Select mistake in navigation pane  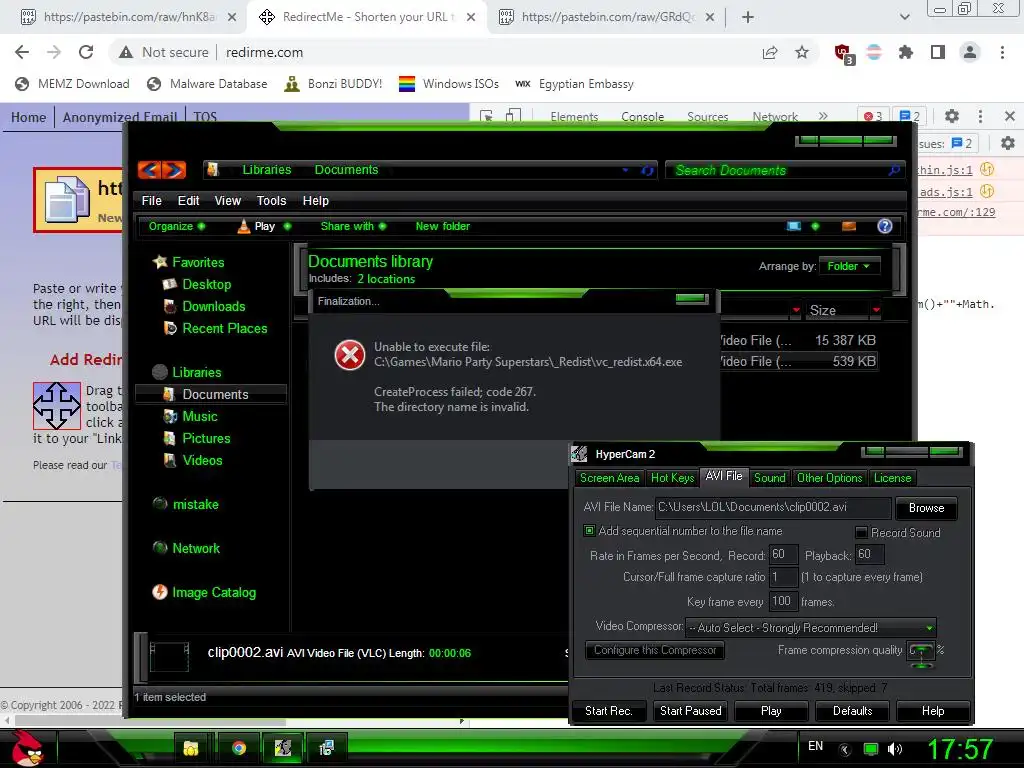point(195,504)
